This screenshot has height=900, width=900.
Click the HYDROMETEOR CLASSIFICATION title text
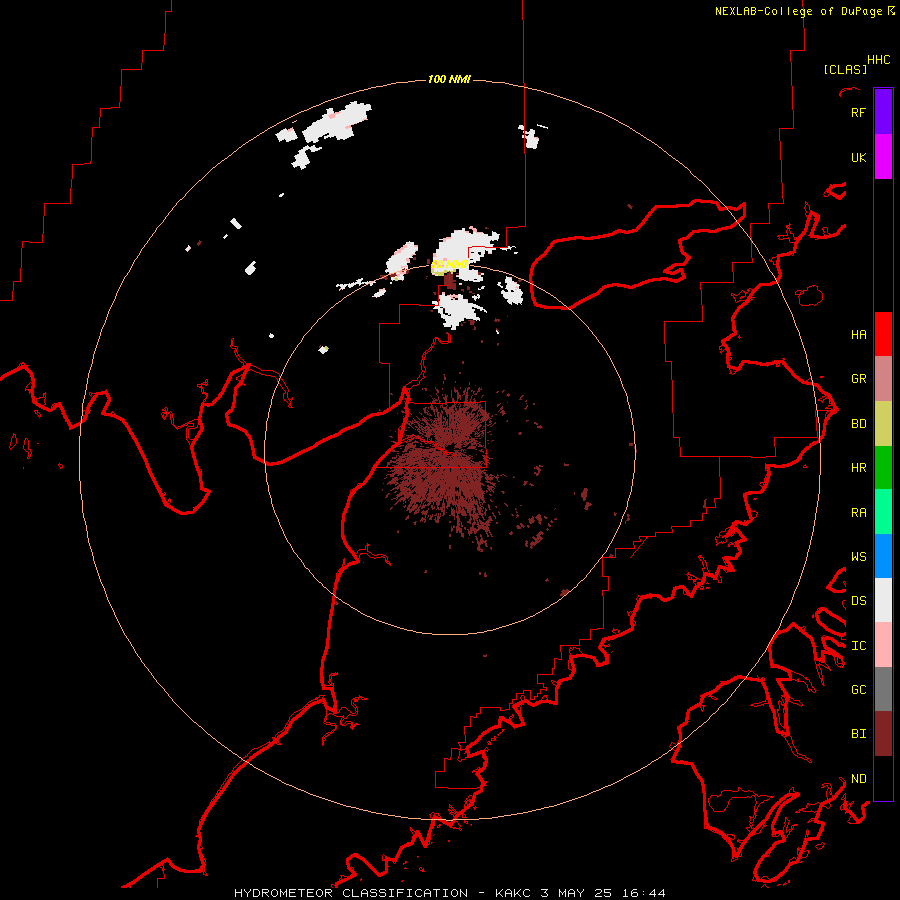pyautogui.click(x=351, y=893)
